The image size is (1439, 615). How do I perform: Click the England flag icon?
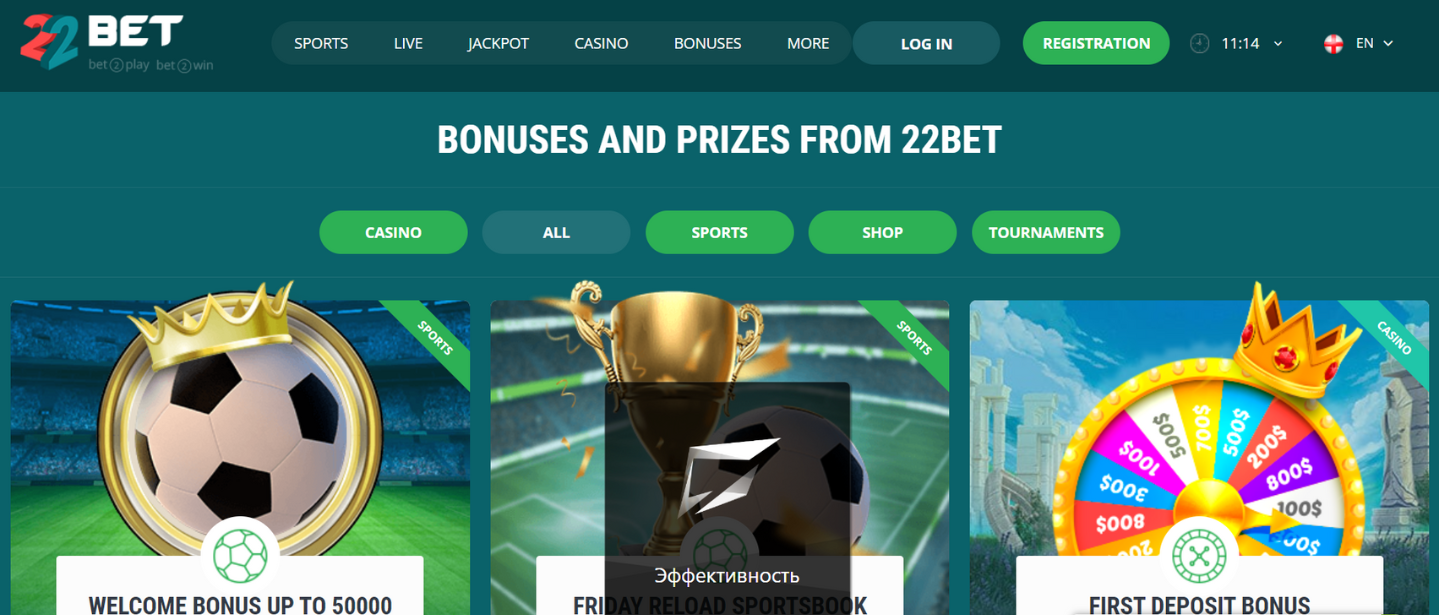(1333, 43)
